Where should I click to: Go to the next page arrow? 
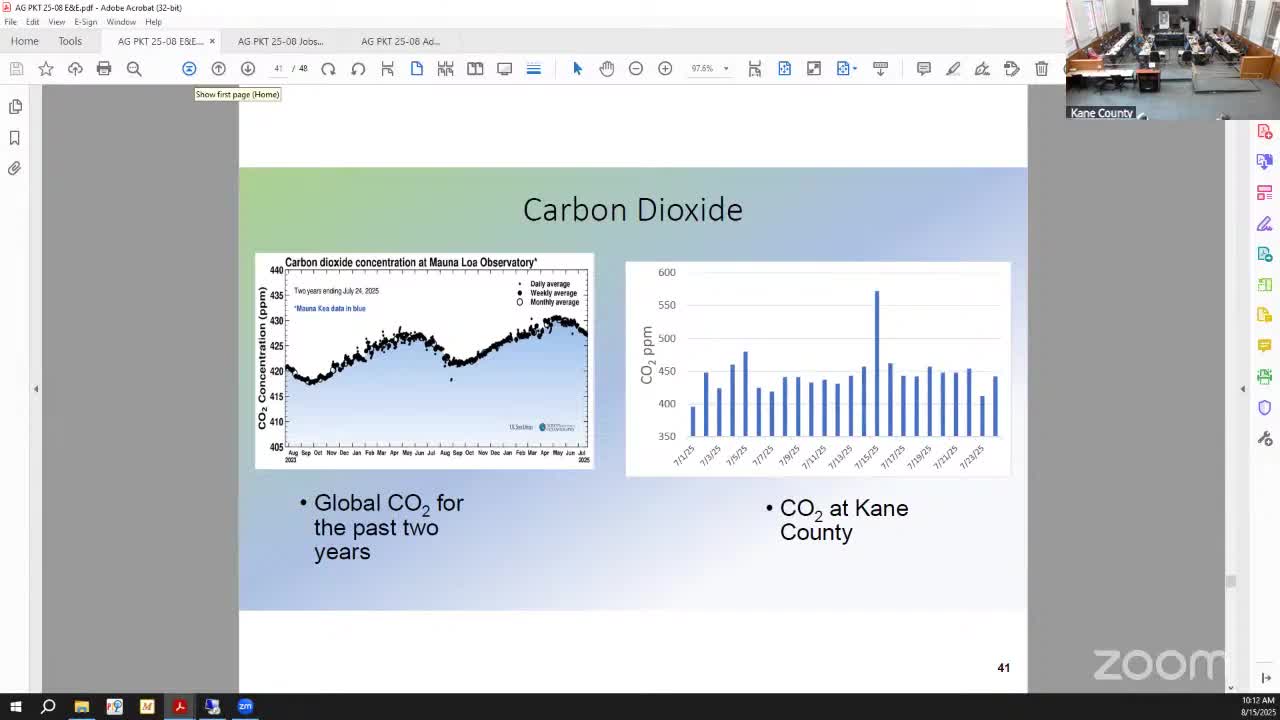click(x=248, y=68)
